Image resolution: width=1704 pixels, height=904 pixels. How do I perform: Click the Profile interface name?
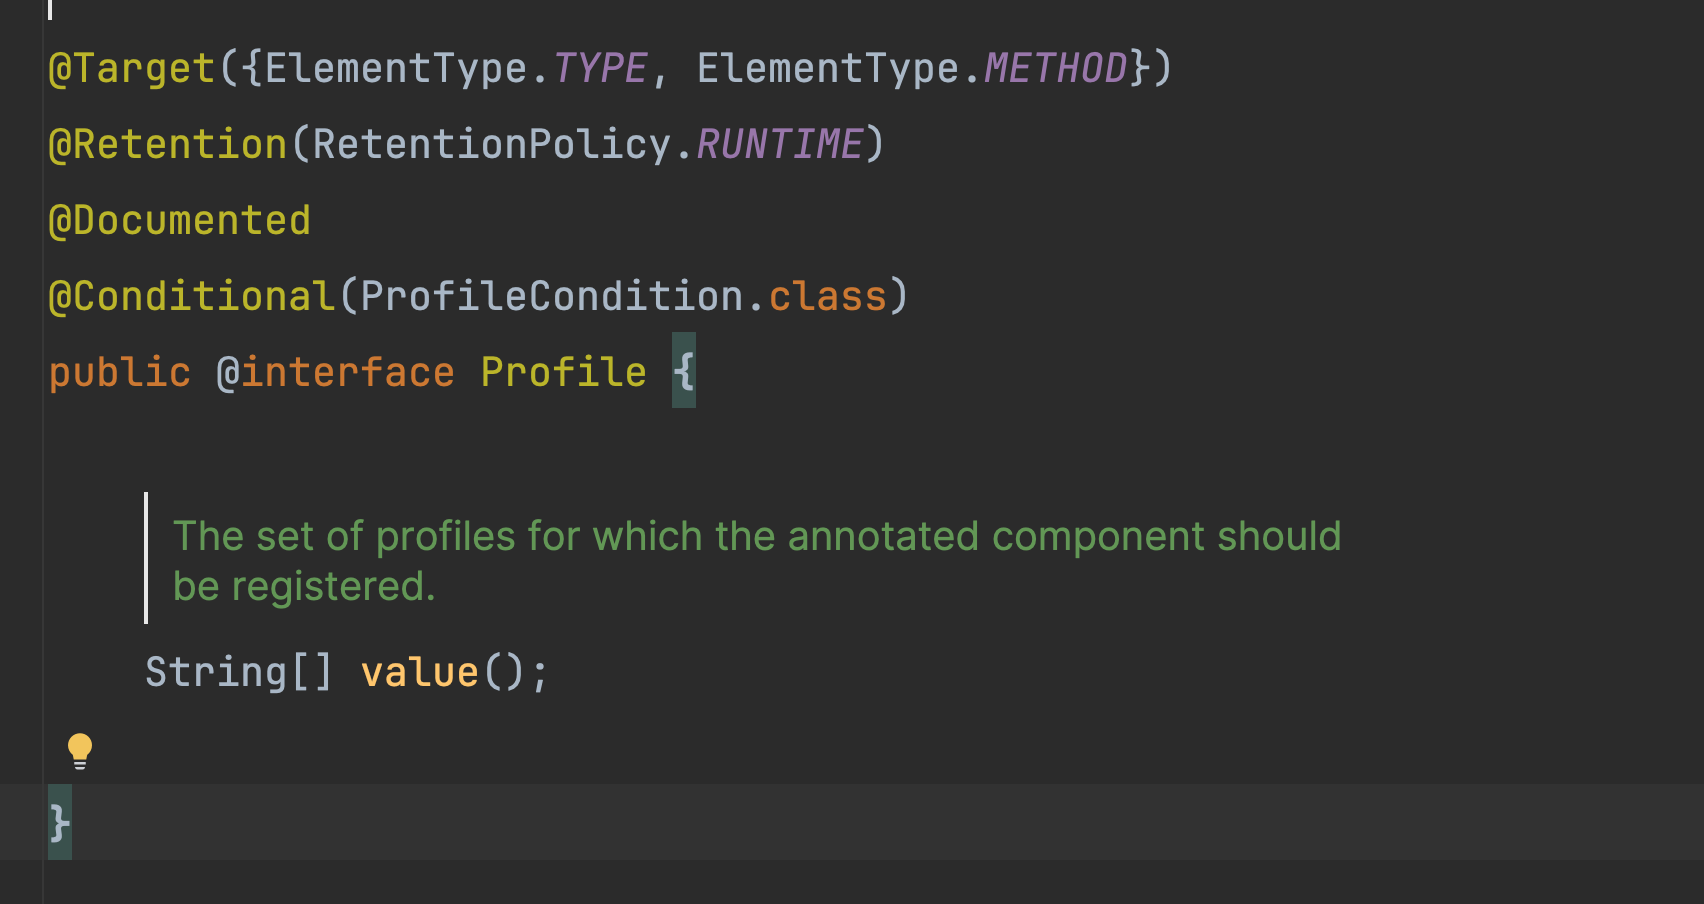click(564, 373)
